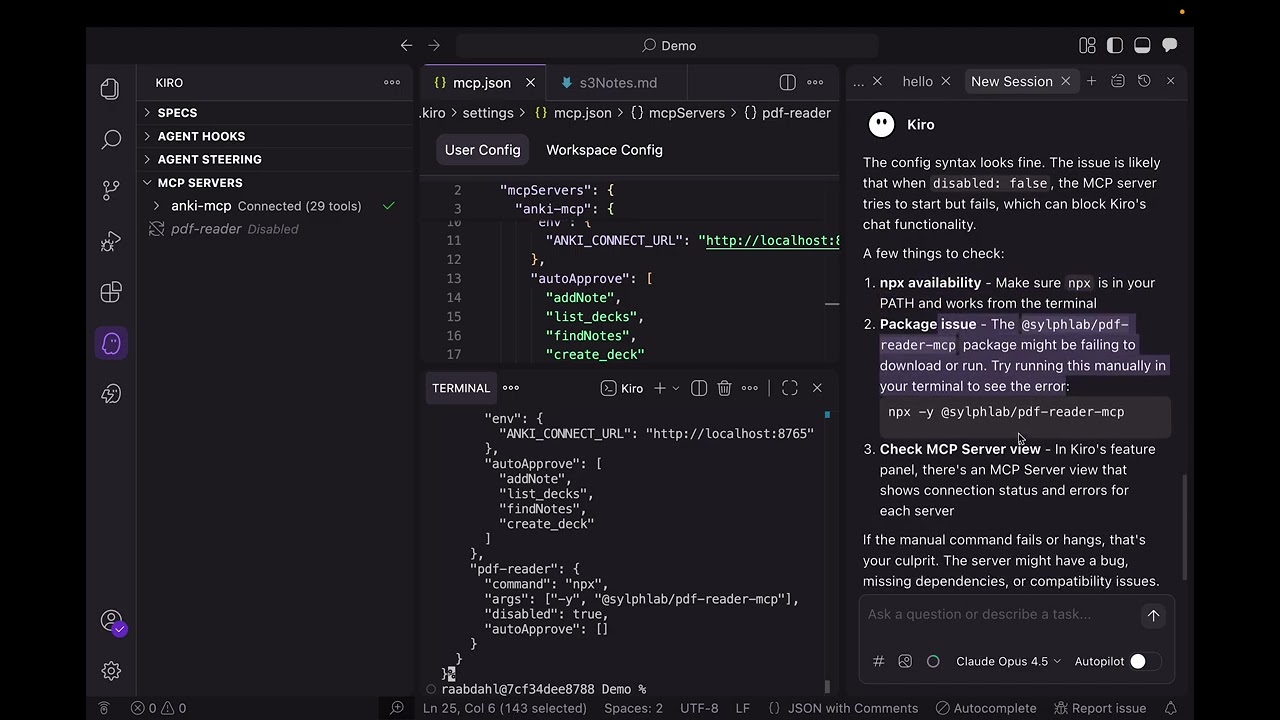Screen dimensions: 1280x720
Task: Open the localhost ANKI_CONNECT_URL link in editor
Action: tap(772, 240)
